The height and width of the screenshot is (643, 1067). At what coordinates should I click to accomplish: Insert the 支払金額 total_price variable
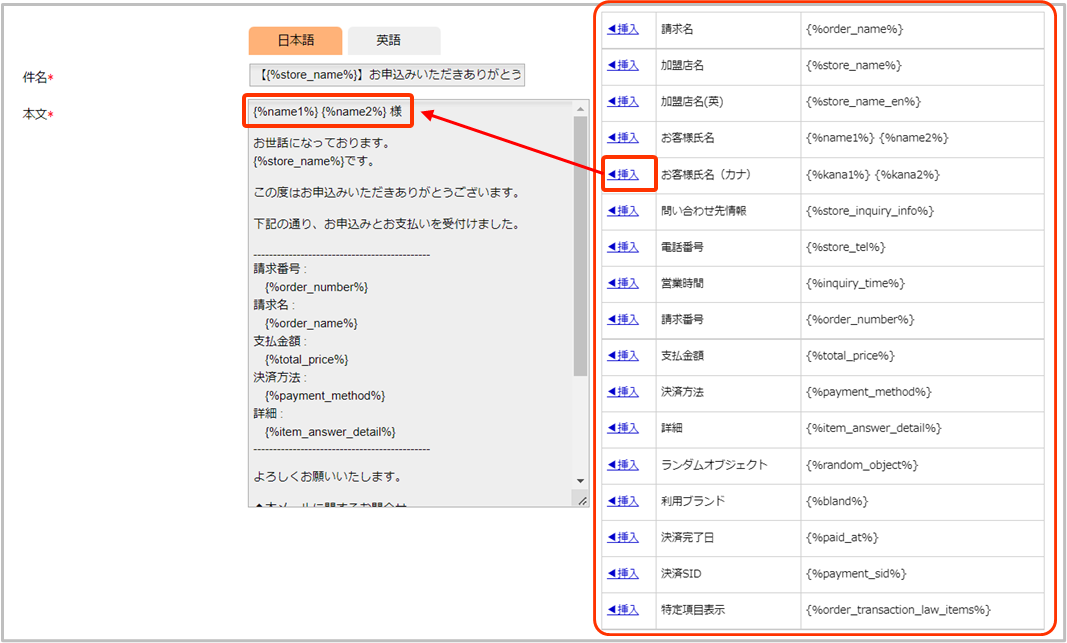click(623, 355)
